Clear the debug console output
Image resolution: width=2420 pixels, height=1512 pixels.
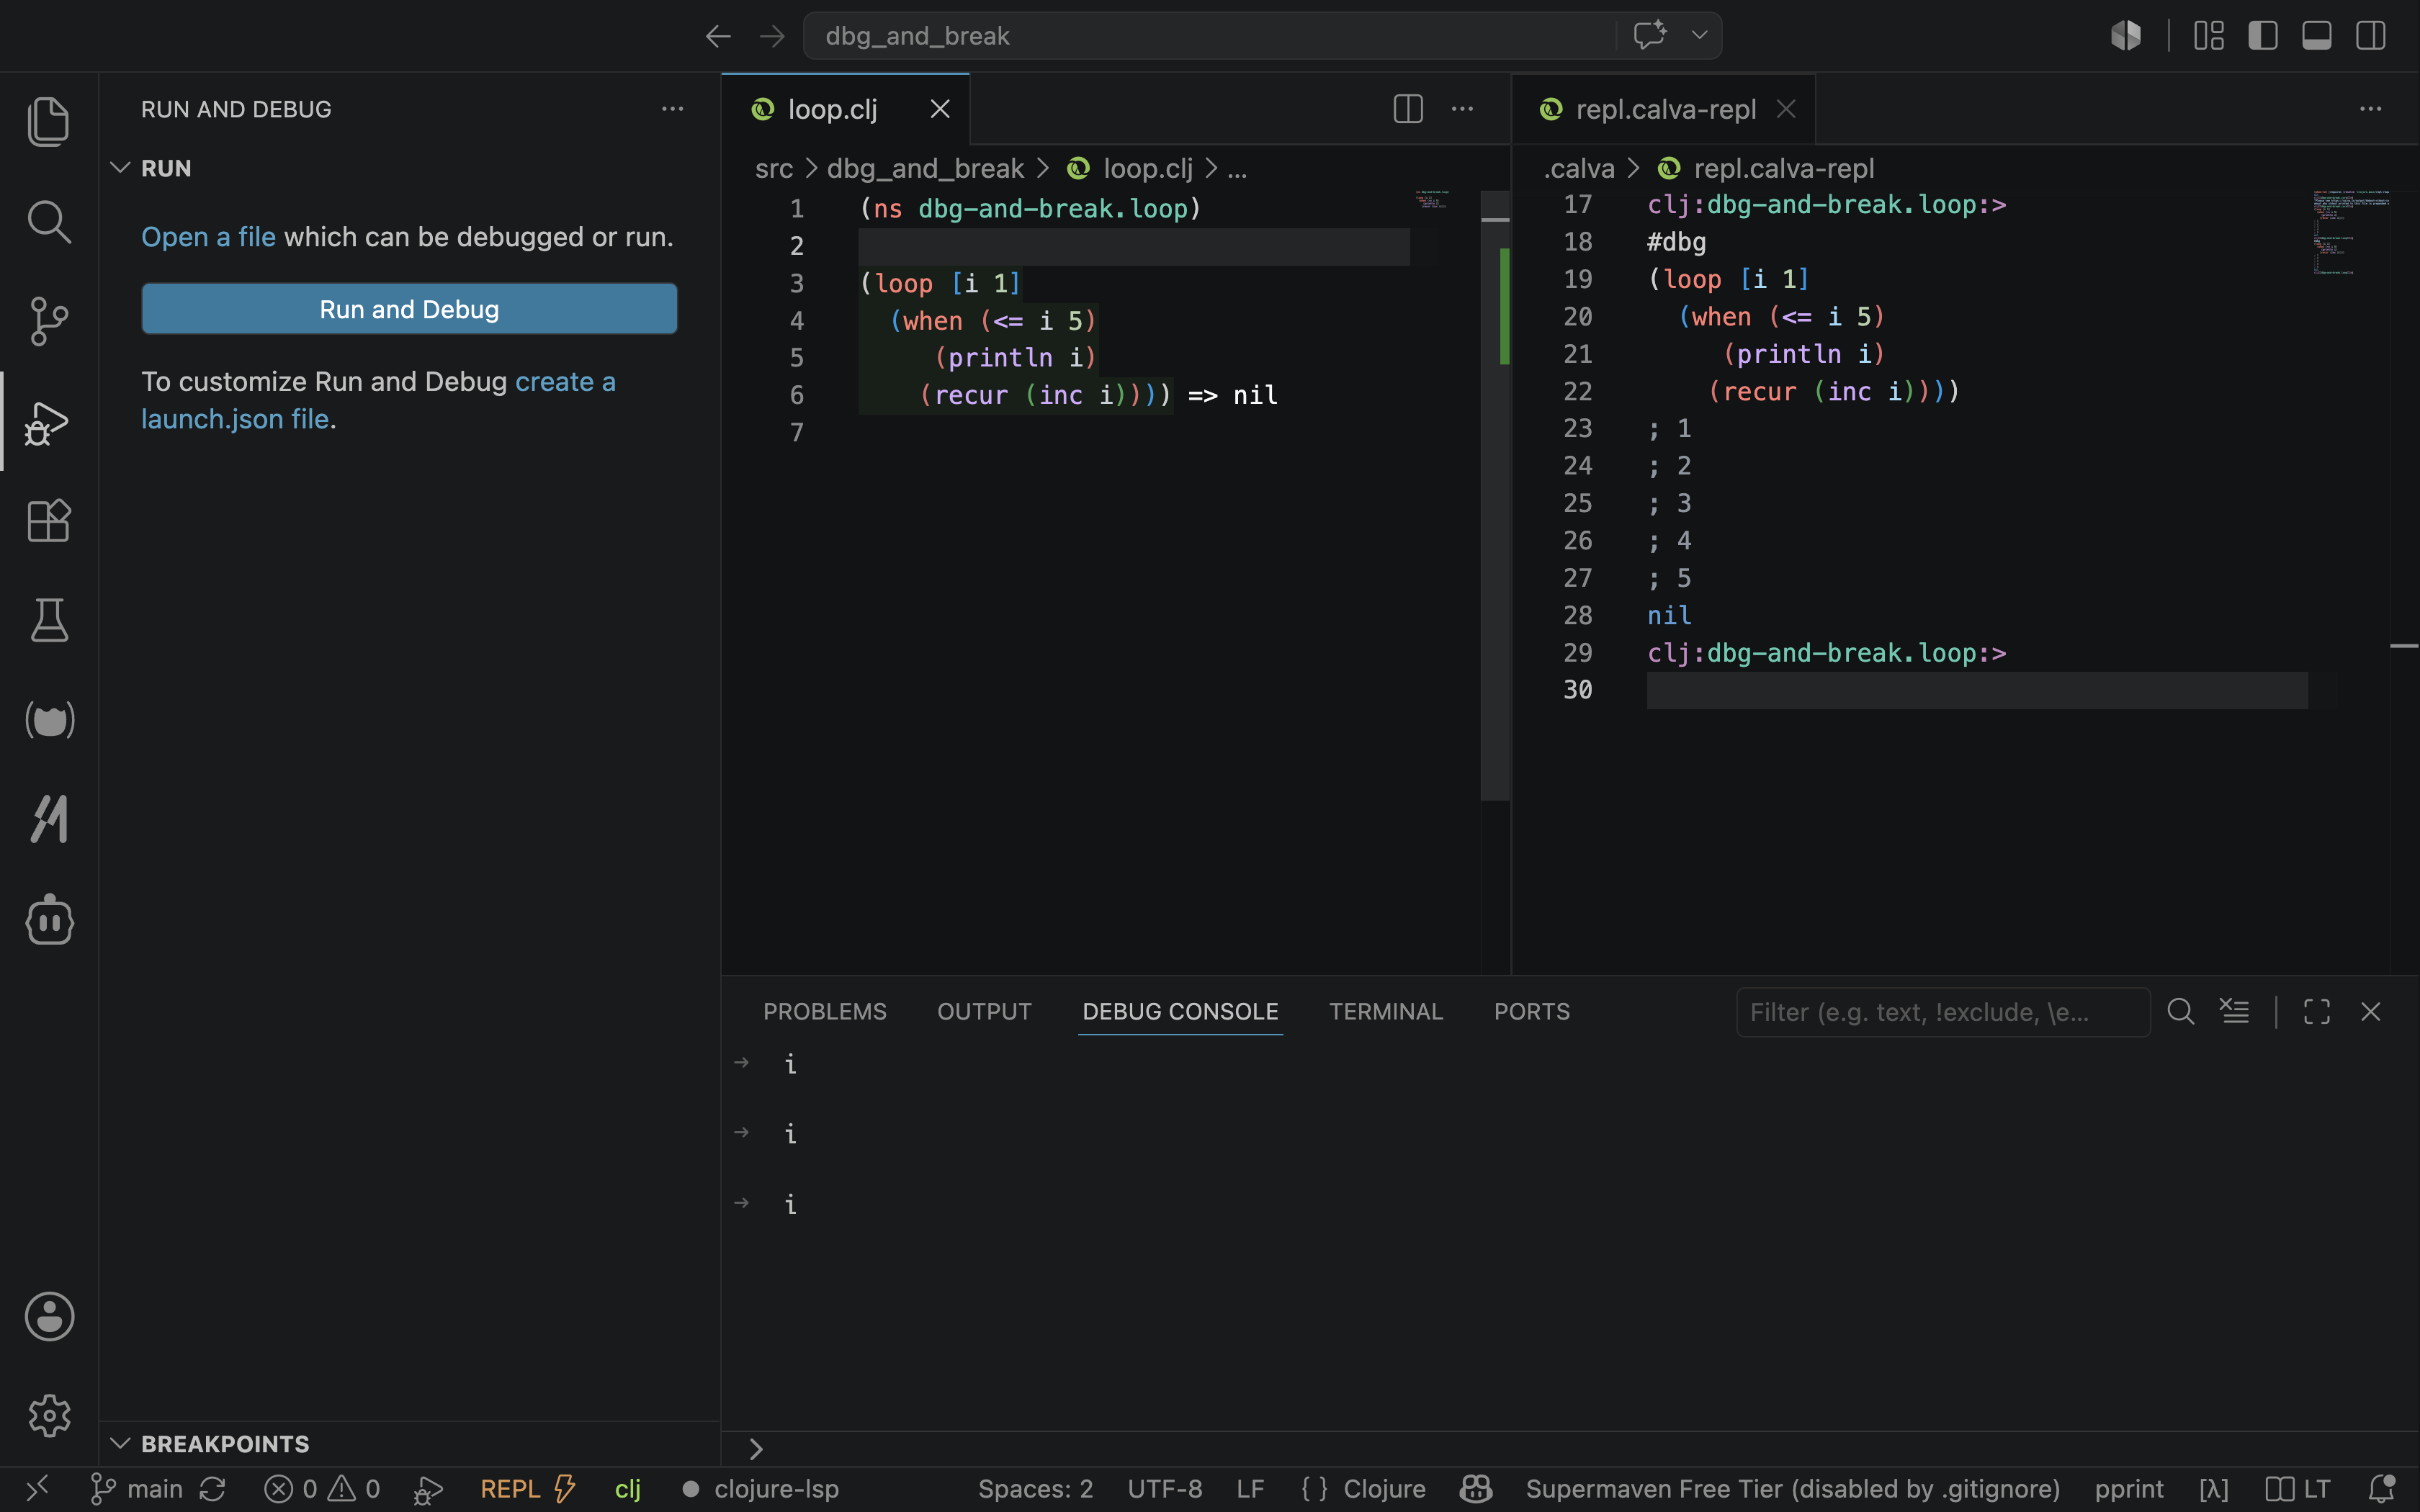coord(2235,1012)
